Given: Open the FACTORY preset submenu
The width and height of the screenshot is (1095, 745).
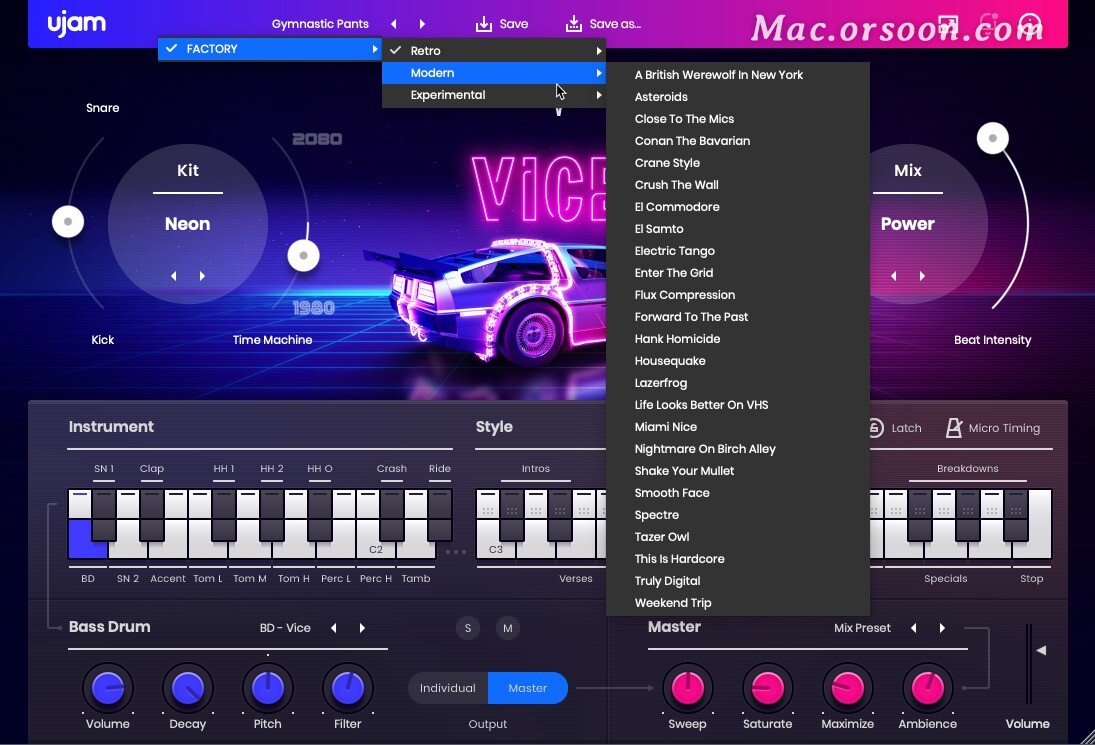Looking at the screenshot, I should [270, 49].
